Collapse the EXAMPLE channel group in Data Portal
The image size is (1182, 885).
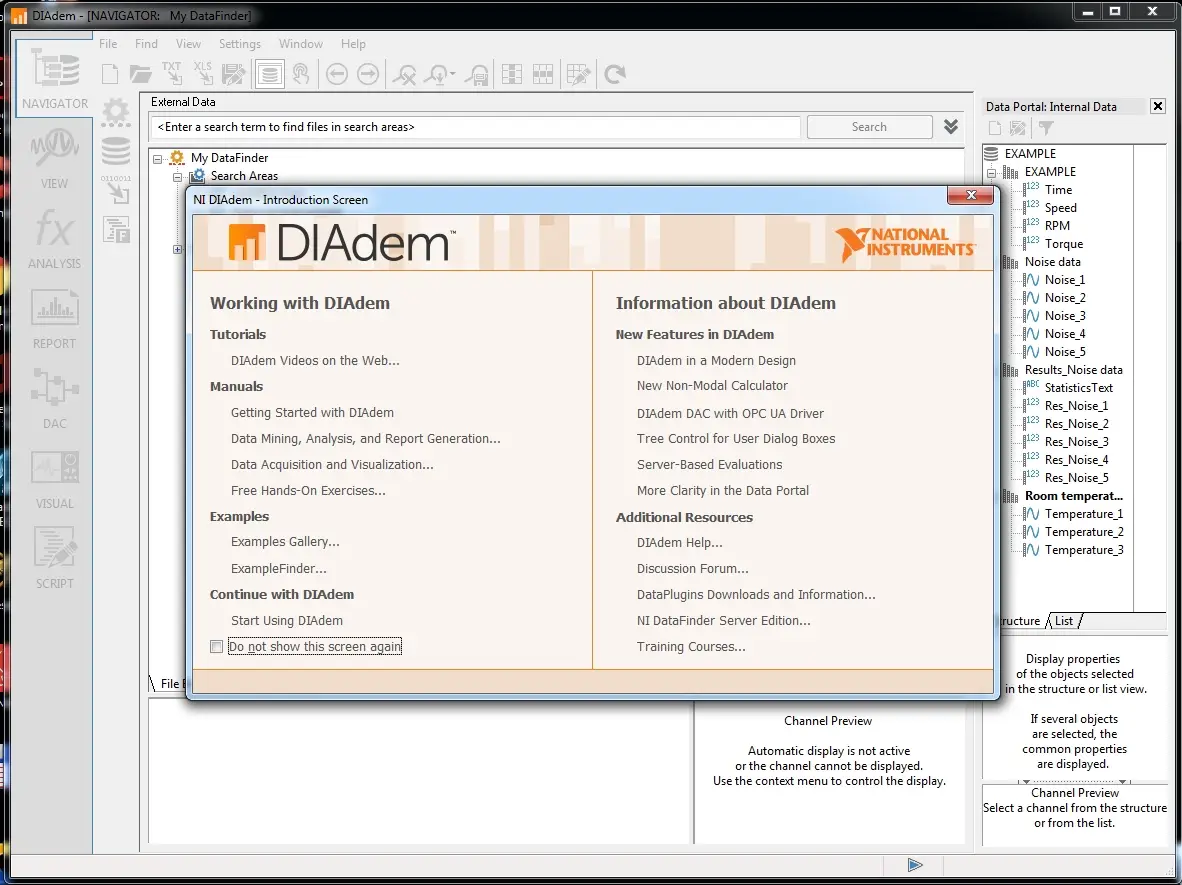click(991, 173)
